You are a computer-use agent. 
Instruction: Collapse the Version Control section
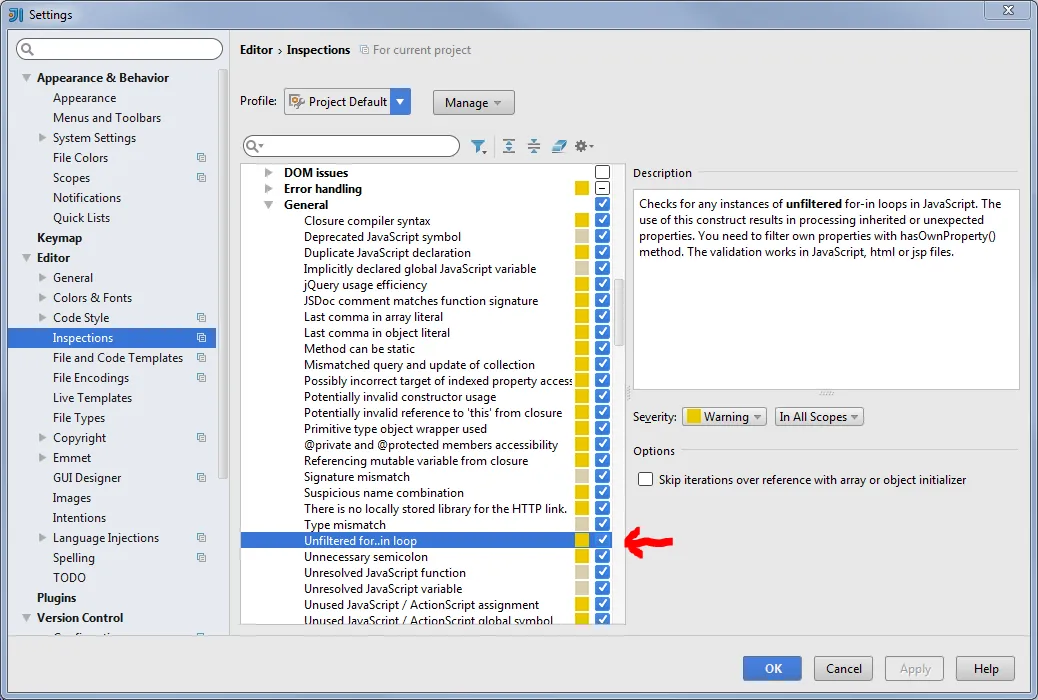(26, 618)
